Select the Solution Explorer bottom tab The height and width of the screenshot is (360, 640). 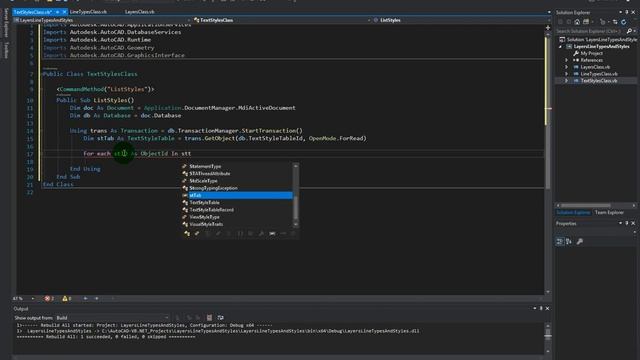[573, 212]
